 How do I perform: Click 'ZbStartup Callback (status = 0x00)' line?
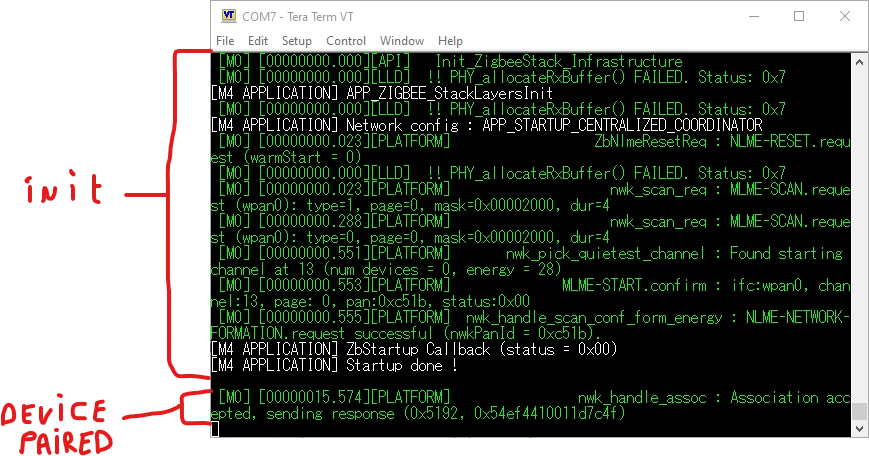pos(414,350)
